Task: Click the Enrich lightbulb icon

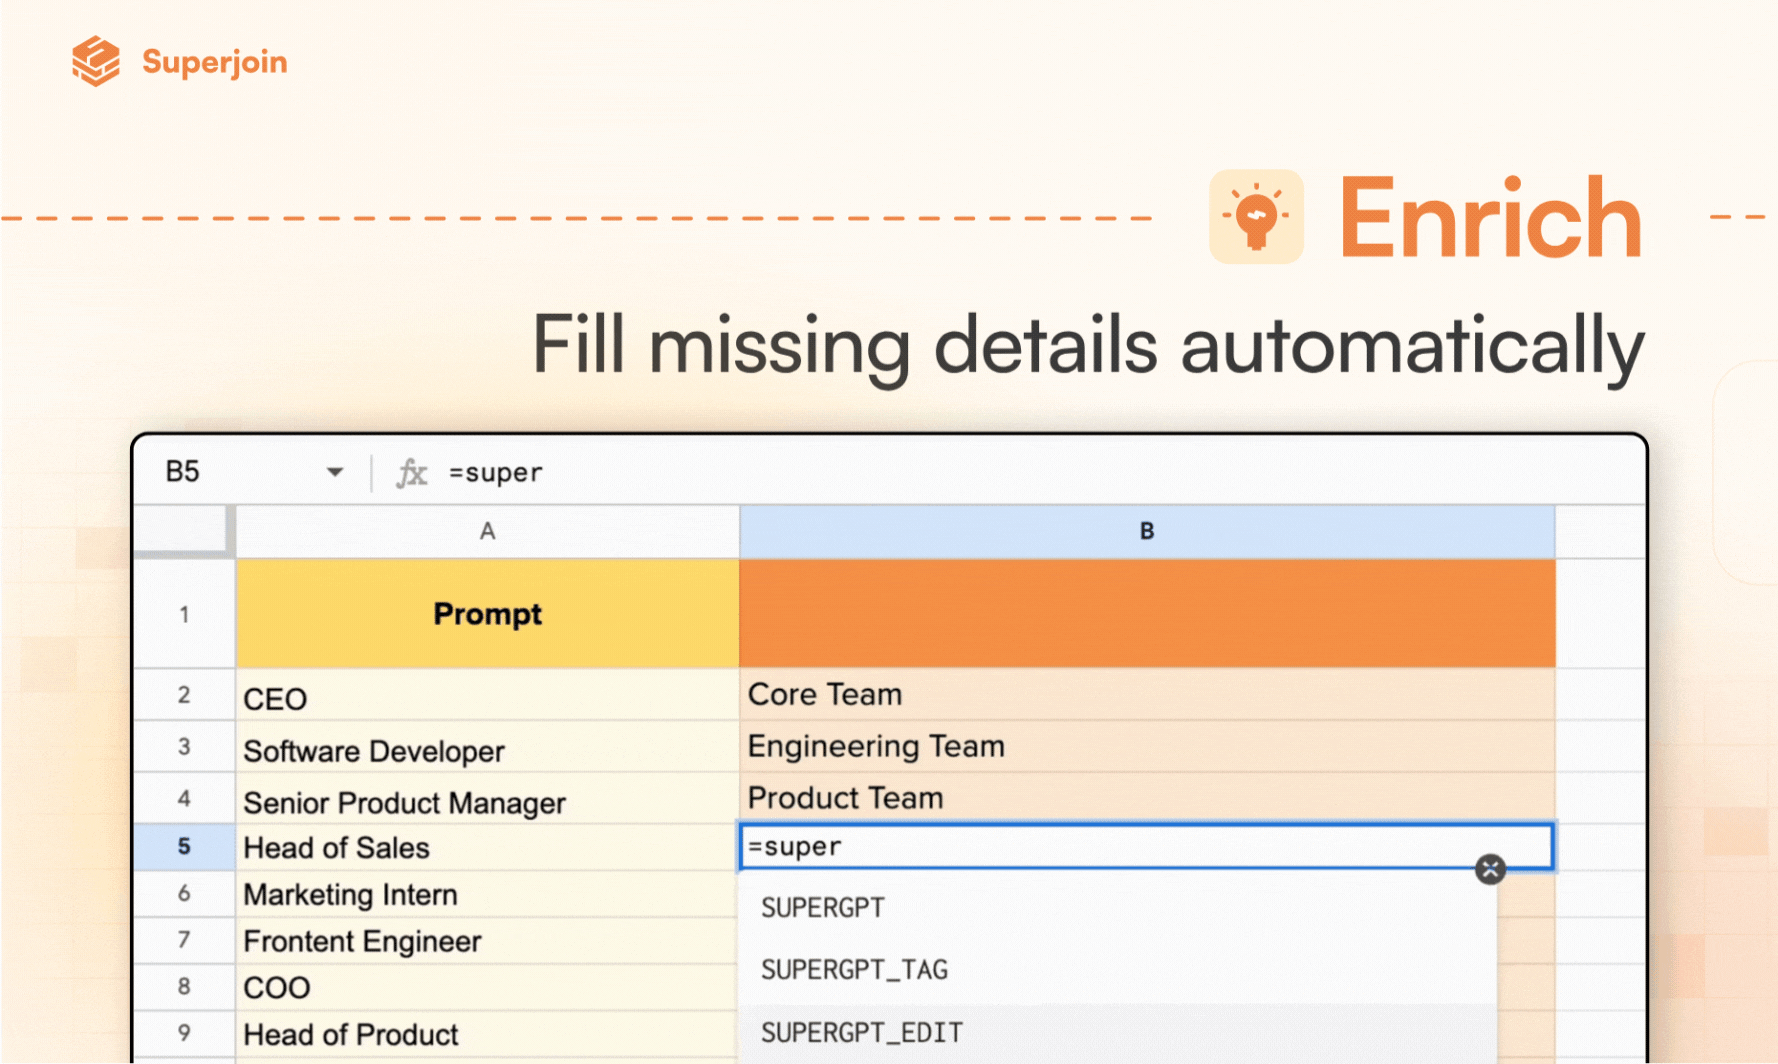Action: [x=1256, y=216]
